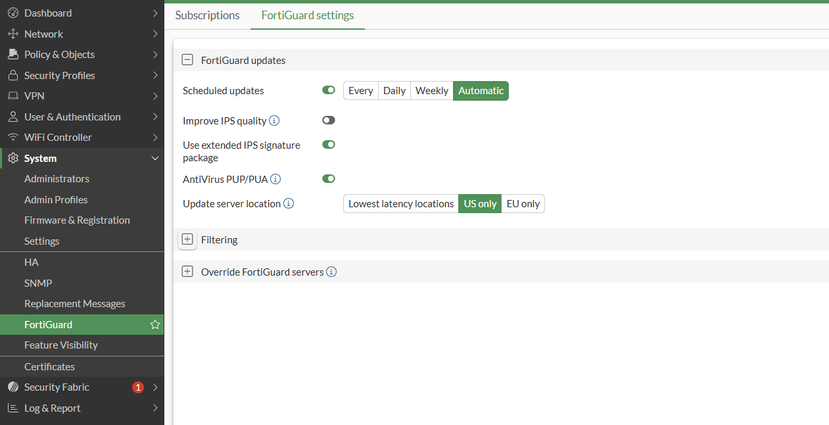Click the User & Authentication person icon
Viewport: 829px width, 425px height.
pyautogui.click(x=13, y=117)
